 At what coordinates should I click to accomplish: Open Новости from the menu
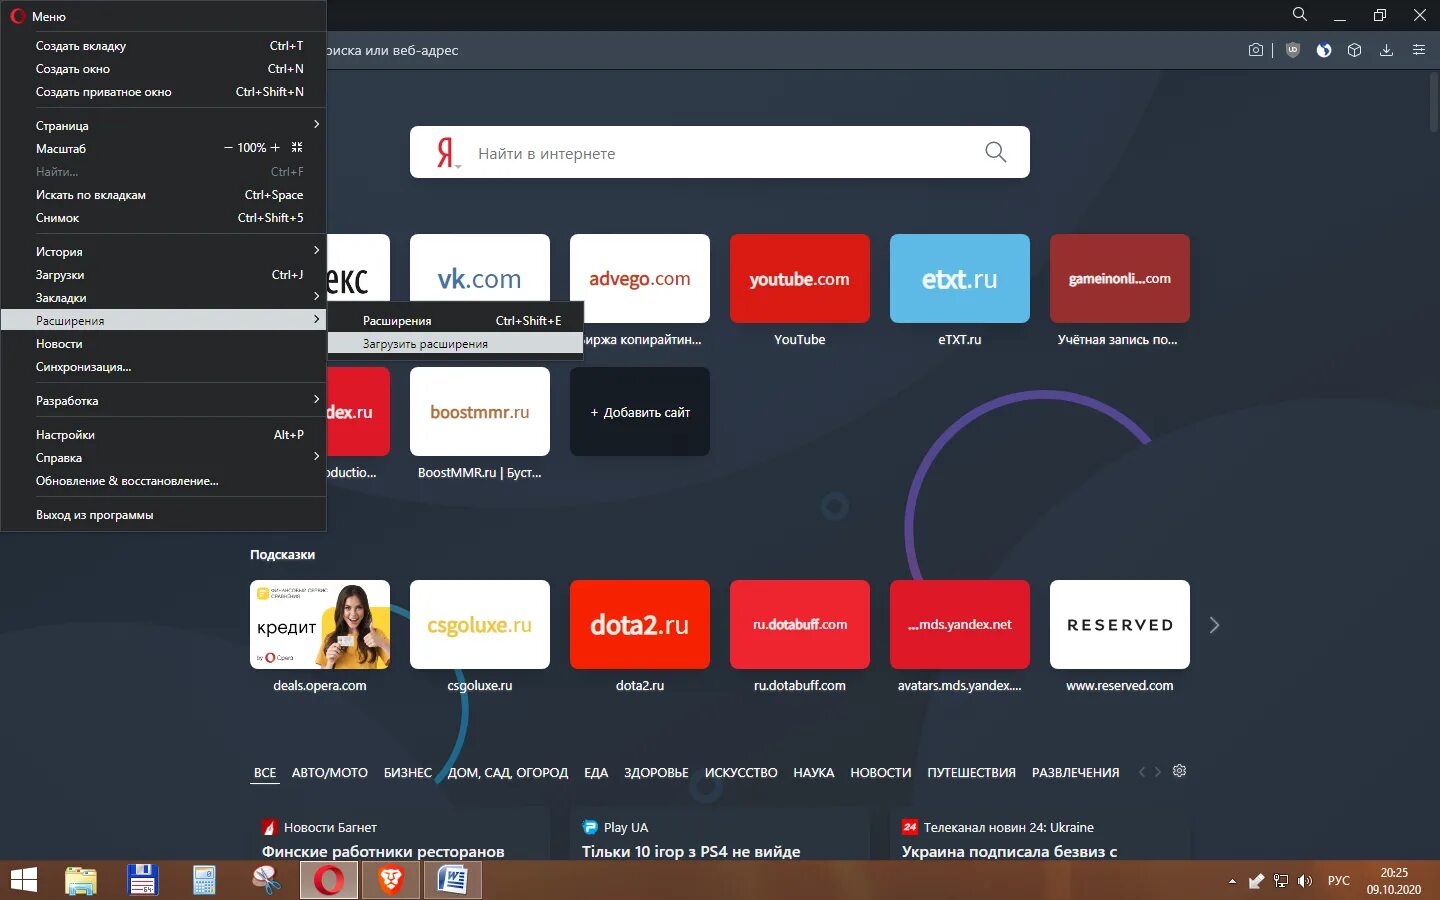click(x=163, y=343)
